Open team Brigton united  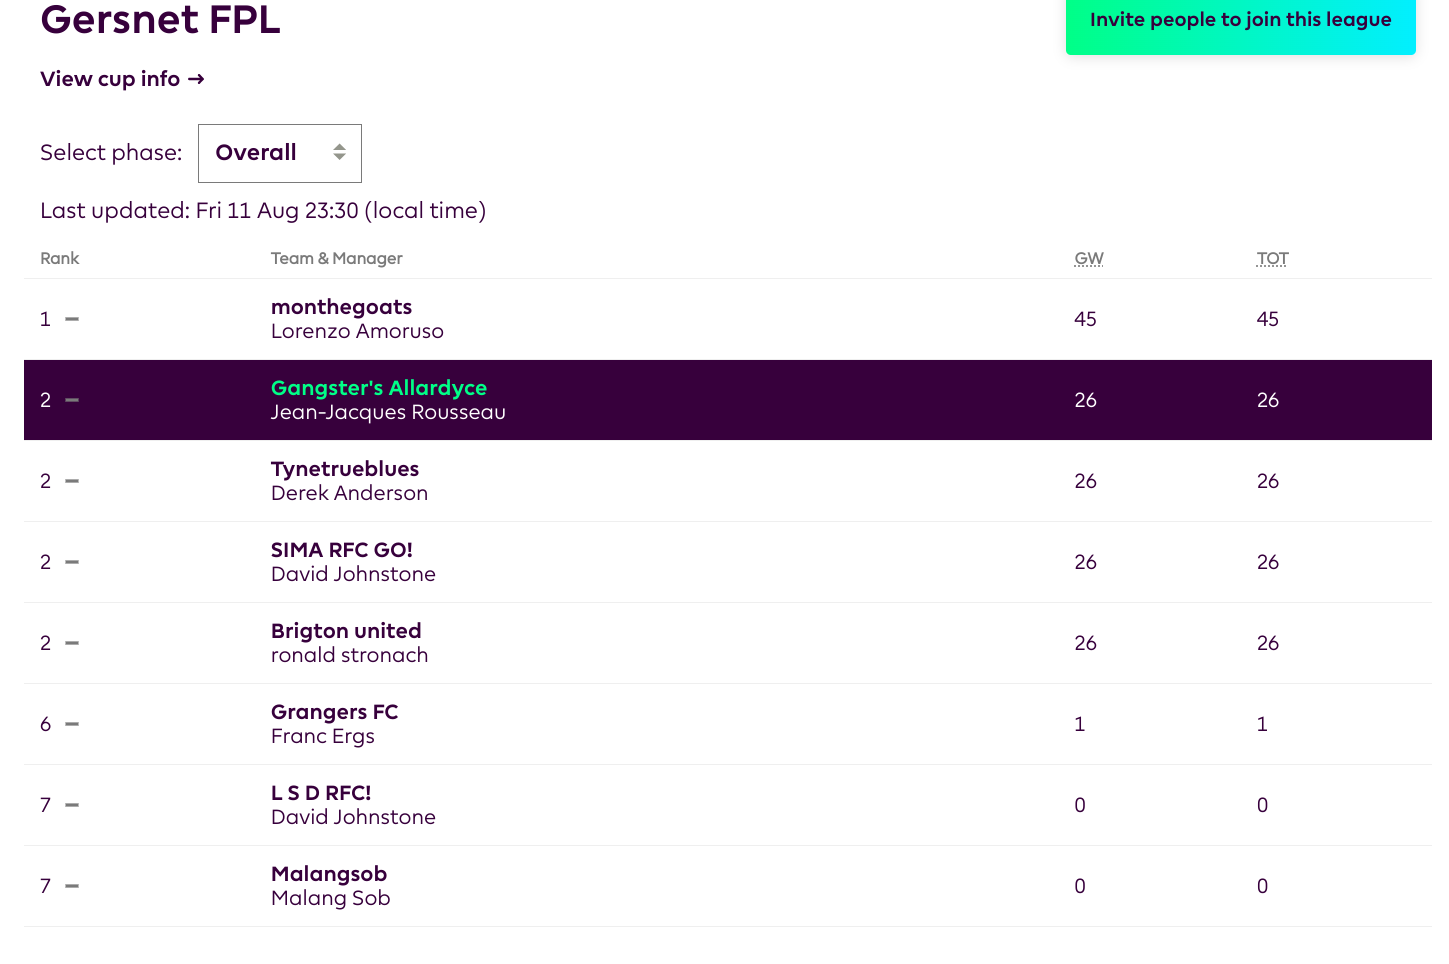coord(346,631)
